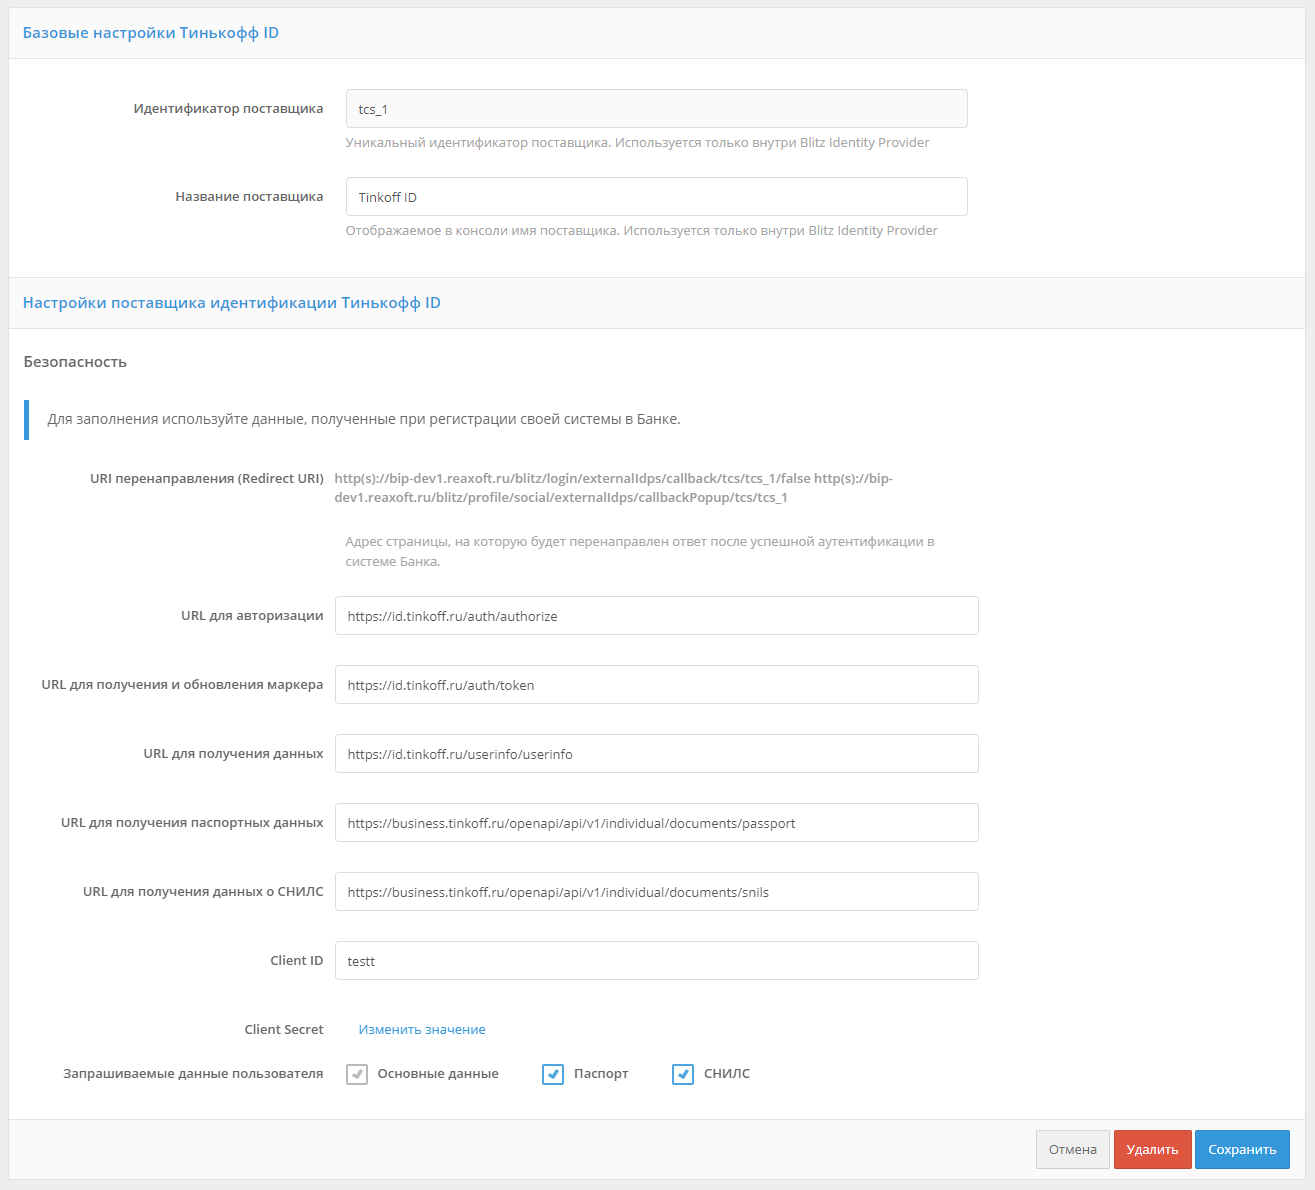Image resolution: width=1315 pixels, height=1190 pixels.
Task: Click the URL для авторизации input
Action: [x=656, y=616]
